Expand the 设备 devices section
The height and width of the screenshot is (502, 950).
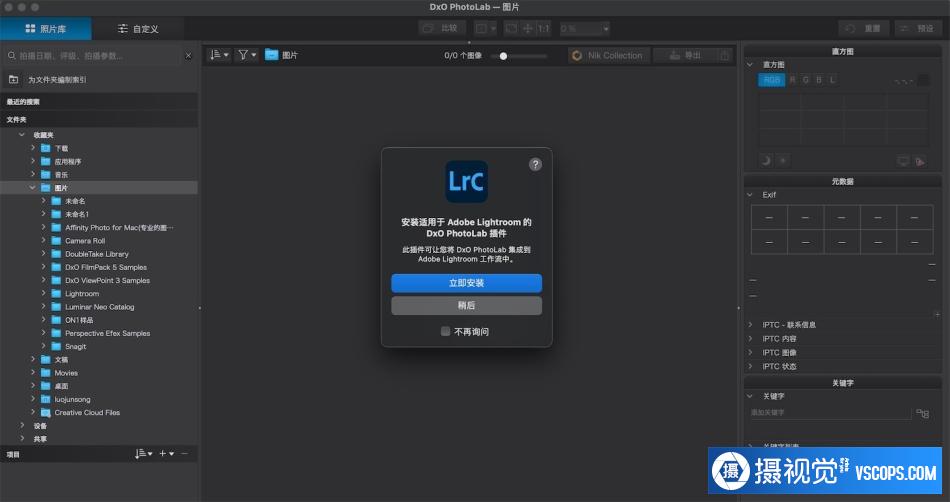22,426
